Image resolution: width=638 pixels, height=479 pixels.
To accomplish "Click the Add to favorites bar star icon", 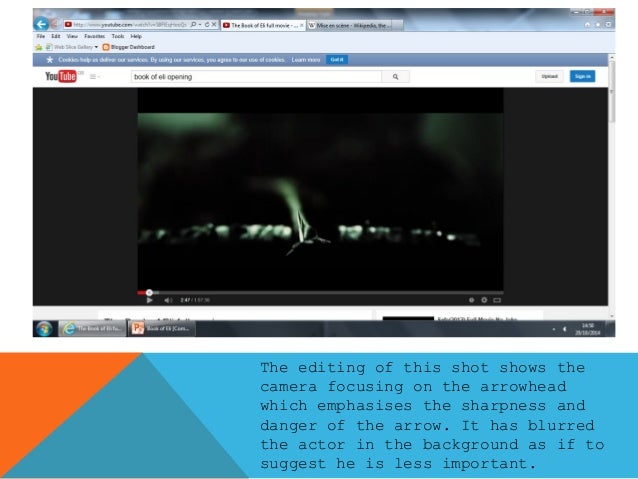I will 39,47.
